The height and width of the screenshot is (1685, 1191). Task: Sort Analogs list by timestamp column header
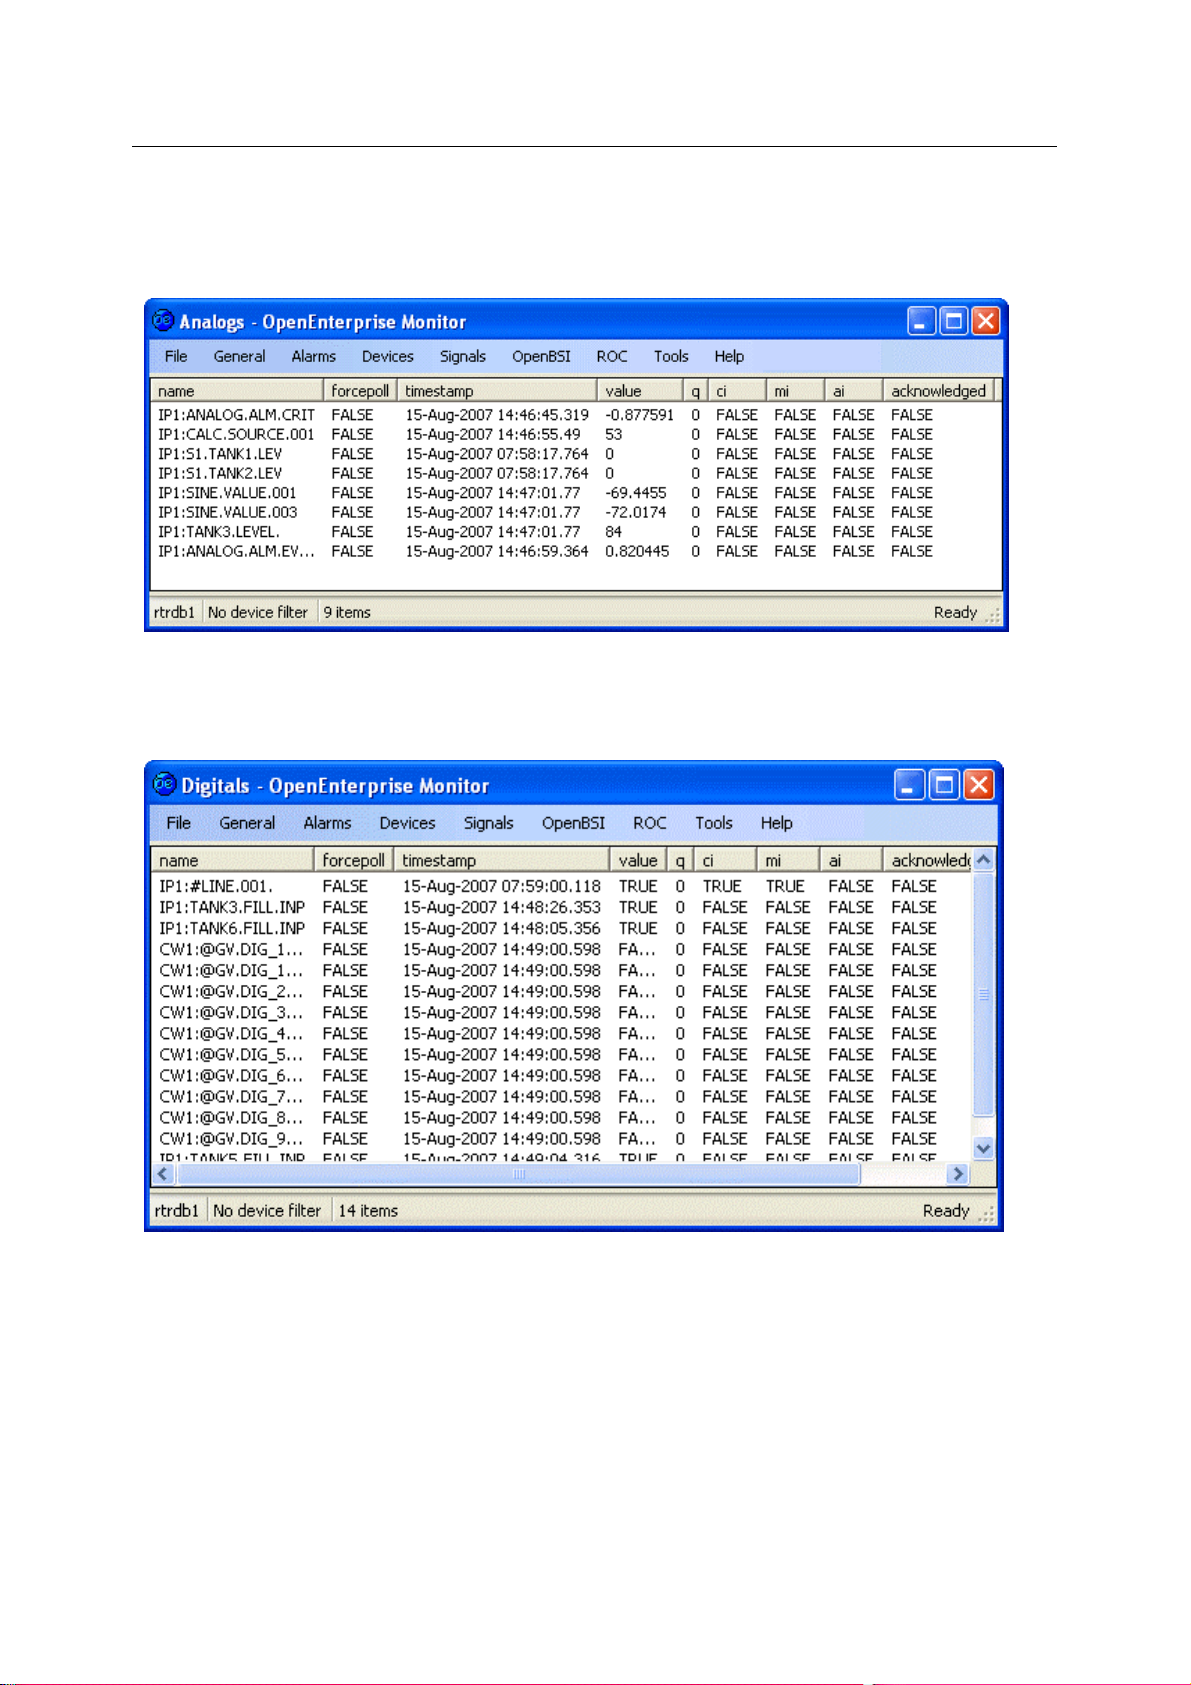coord(497,391)
